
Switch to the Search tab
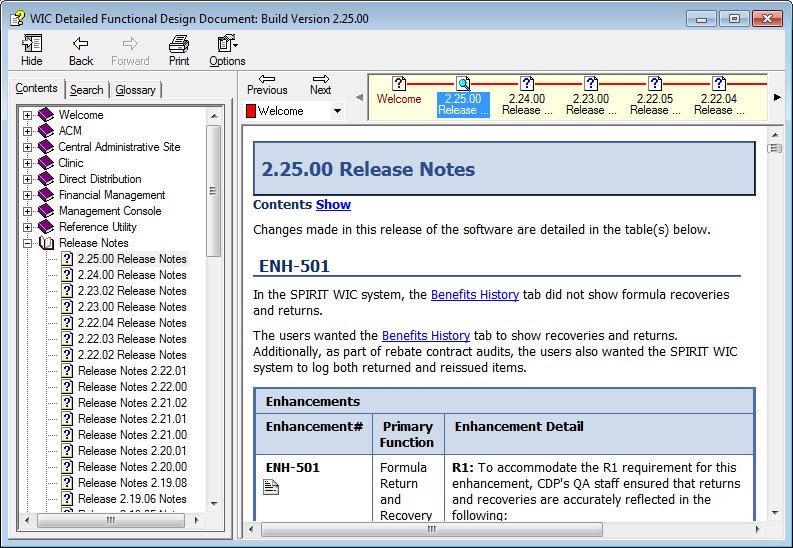point(86,90)
